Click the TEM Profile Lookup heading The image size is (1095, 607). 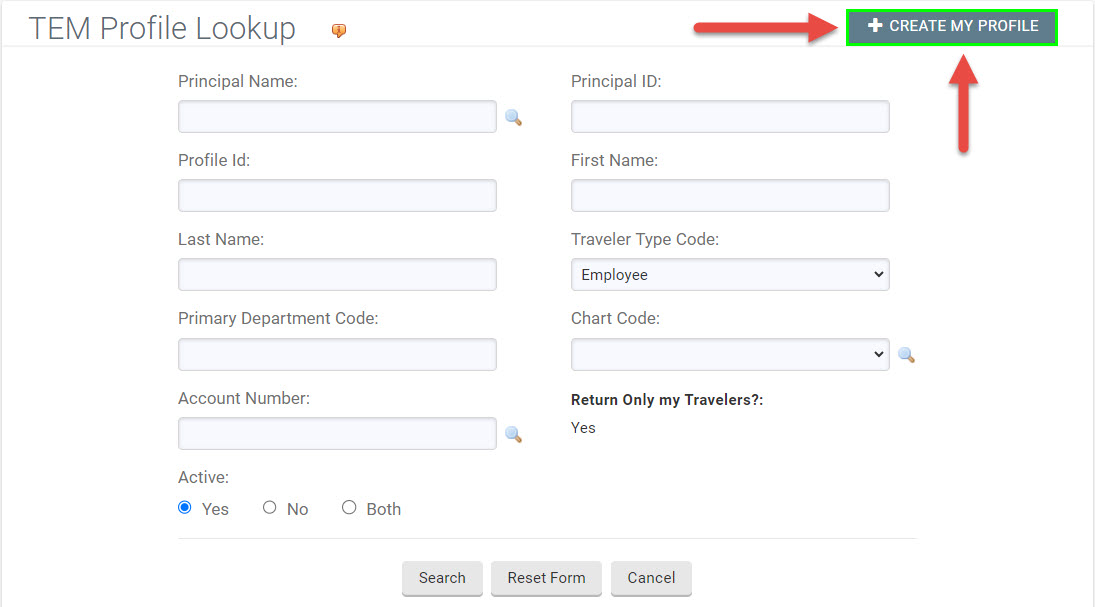(x=162, y=29)
